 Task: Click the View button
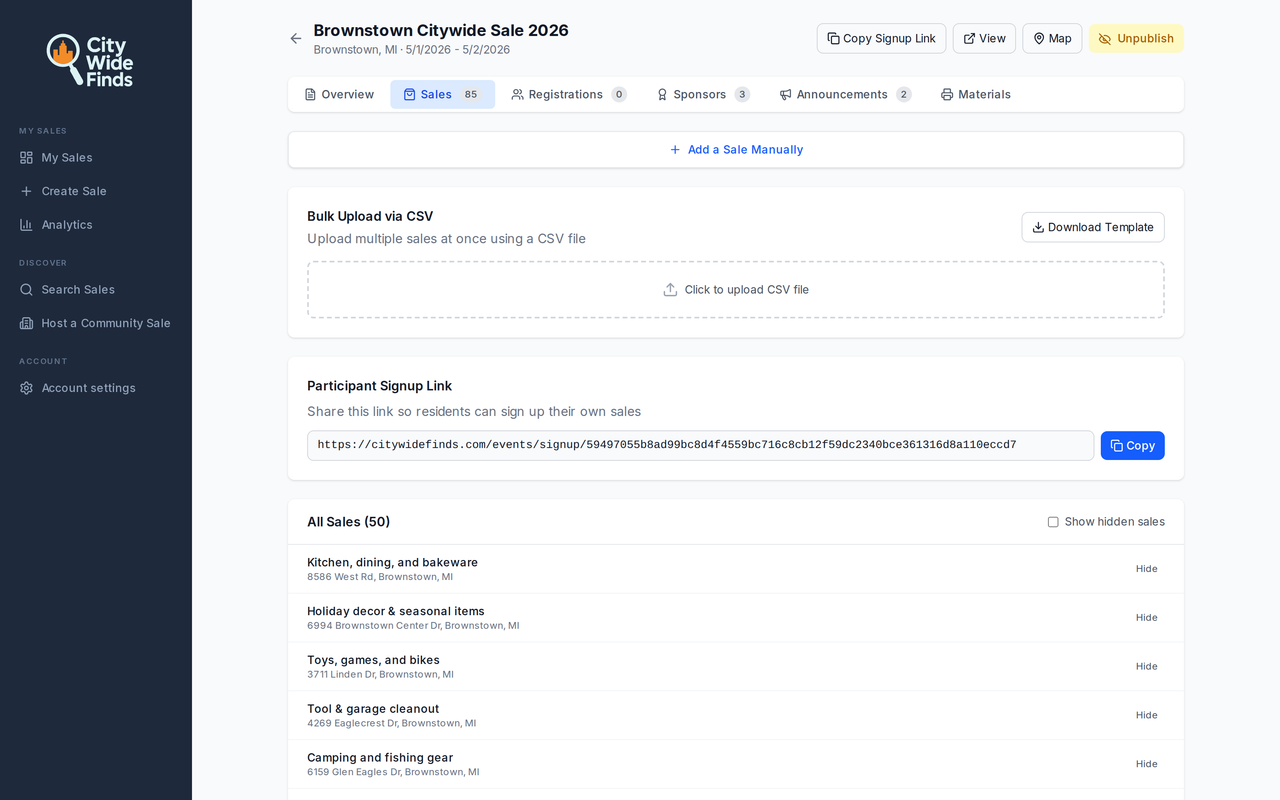coord(984,39)
